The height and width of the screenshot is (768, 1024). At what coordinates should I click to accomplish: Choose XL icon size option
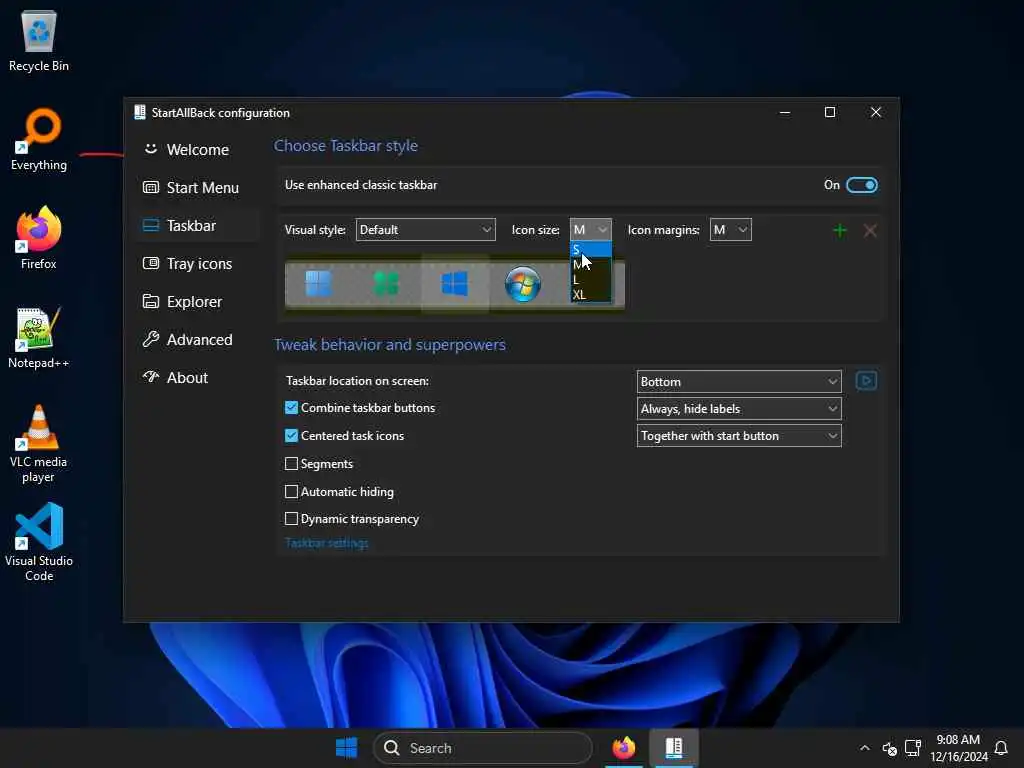click(x=590, y=295)
